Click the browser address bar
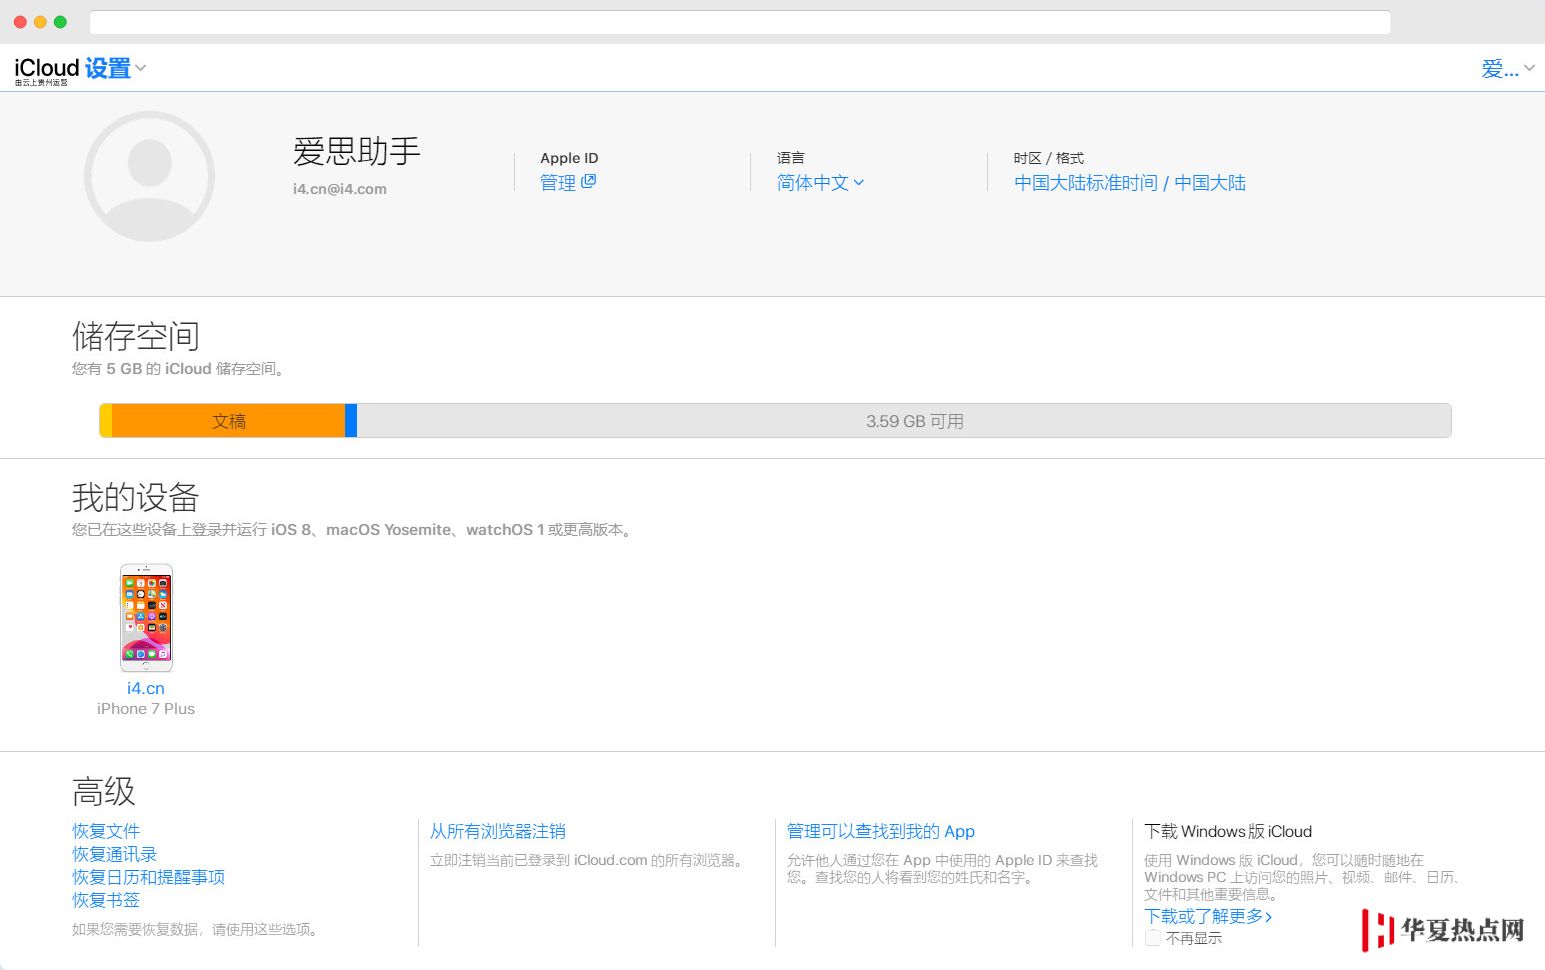Image resolution: width=1545 pixels, height=970 pixels. point(740,22)
